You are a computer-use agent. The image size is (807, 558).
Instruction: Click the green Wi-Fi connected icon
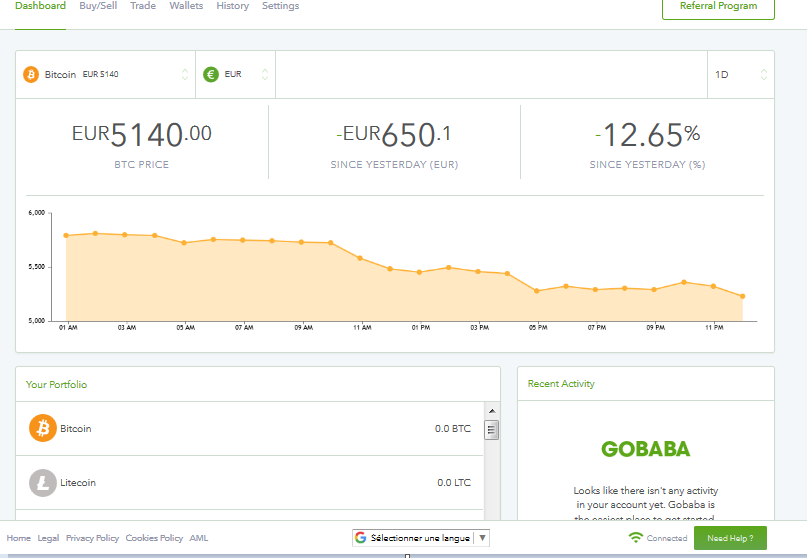(x=636, y=537)
